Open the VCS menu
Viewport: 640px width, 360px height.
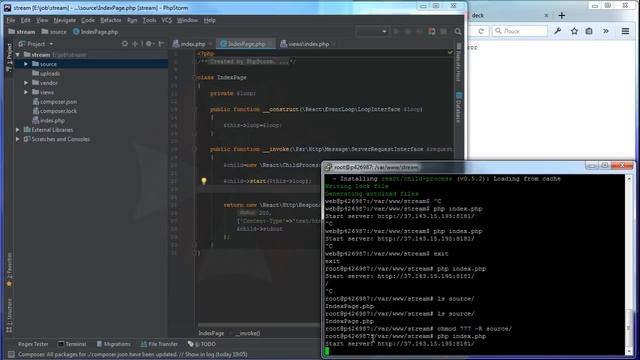167,20
